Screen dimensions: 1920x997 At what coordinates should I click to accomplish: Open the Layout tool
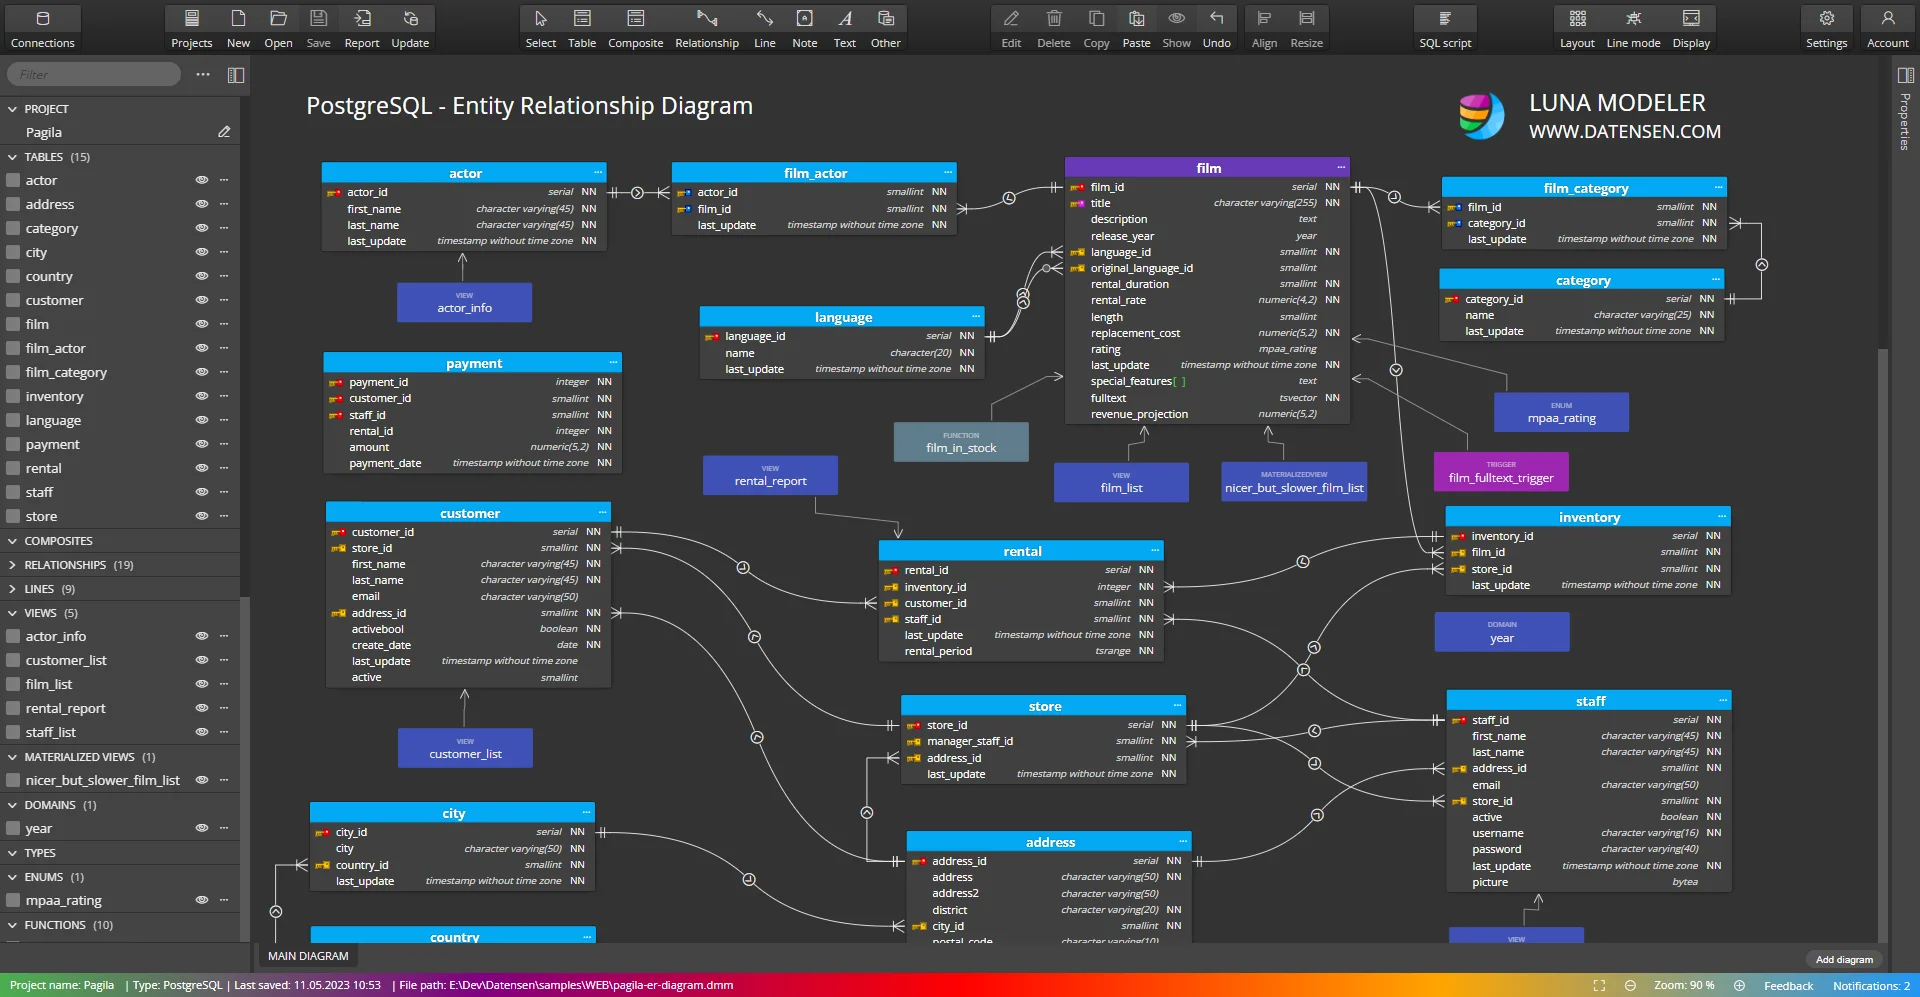[1576, 25]
